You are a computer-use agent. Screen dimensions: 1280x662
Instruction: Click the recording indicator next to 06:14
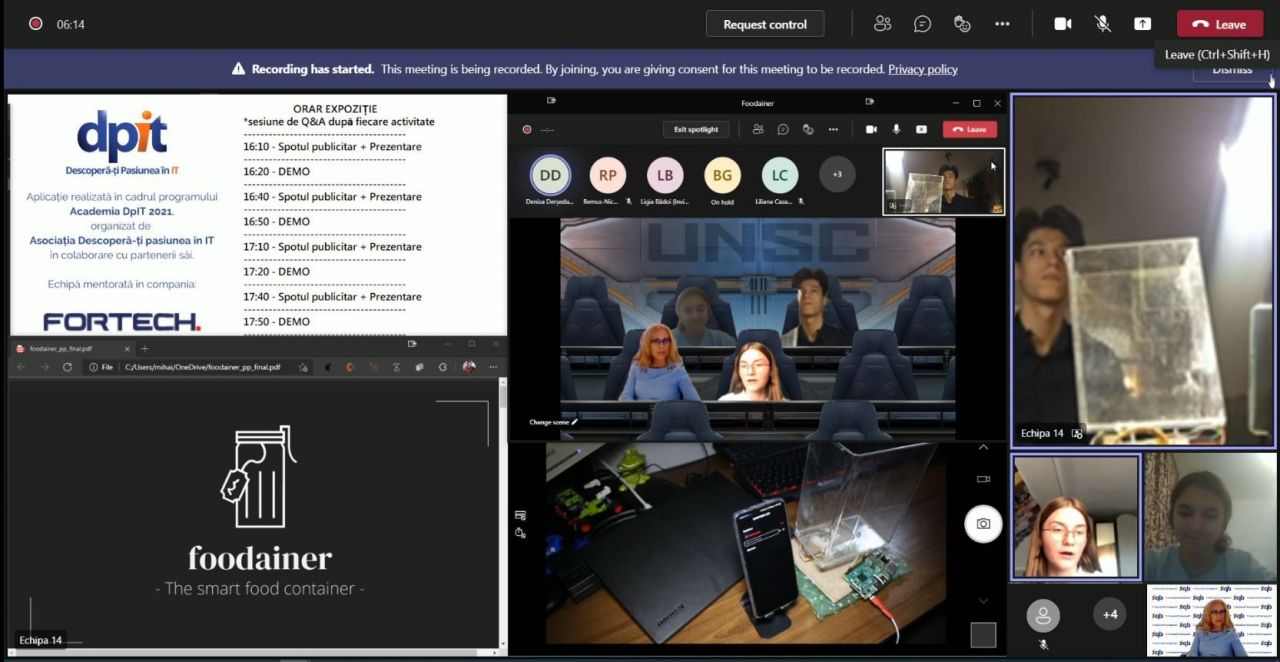36,24
